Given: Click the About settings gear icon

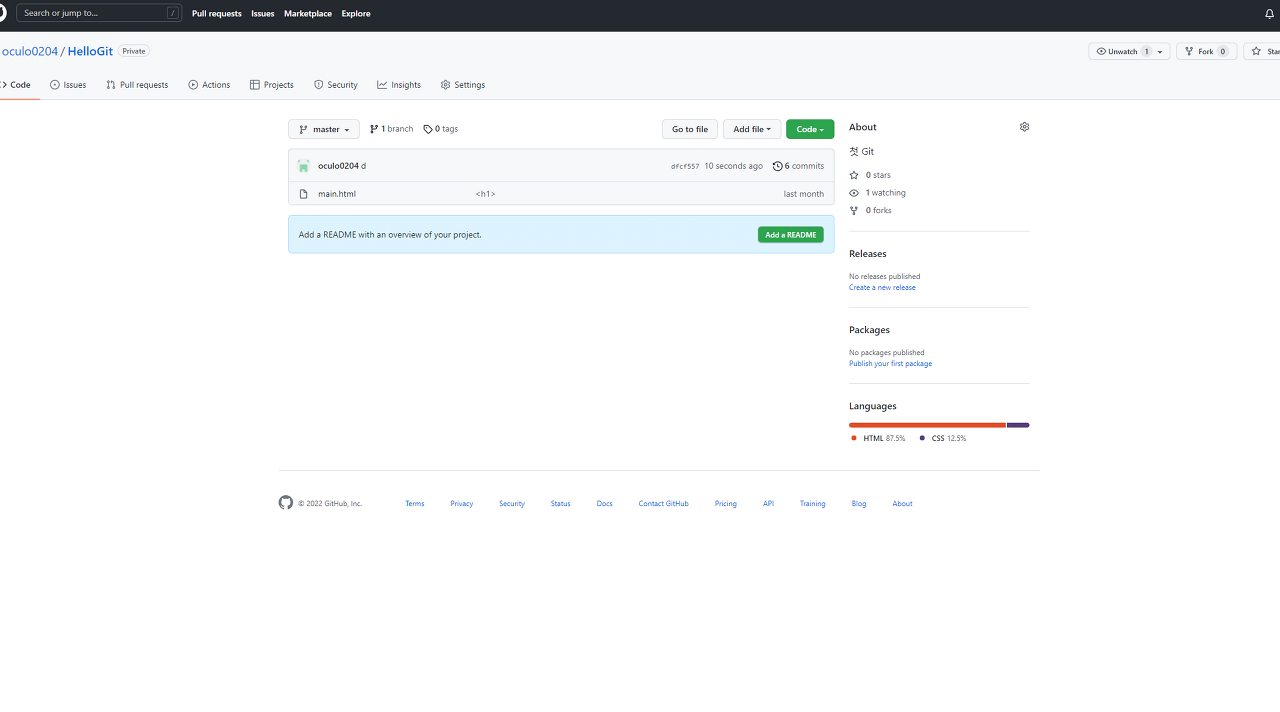Looking at the screenshot, I should pos(1024,127).
